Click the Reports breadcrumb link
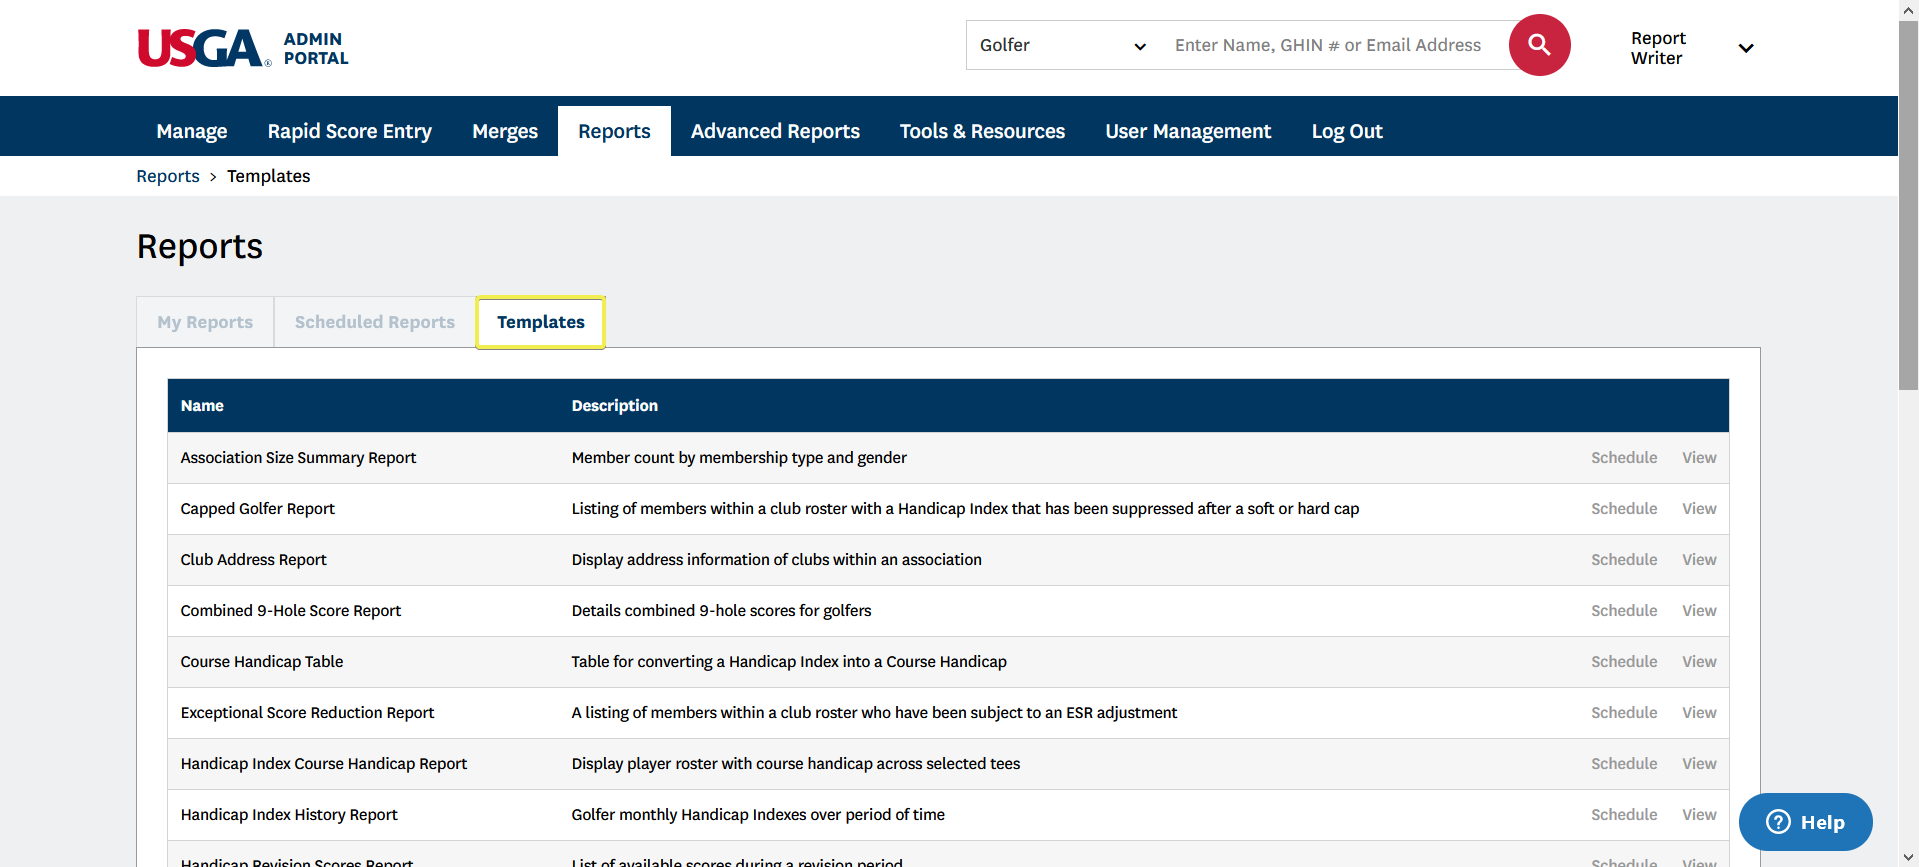Viewport: 1919px width, 867px height. click(x=168, y=176)
